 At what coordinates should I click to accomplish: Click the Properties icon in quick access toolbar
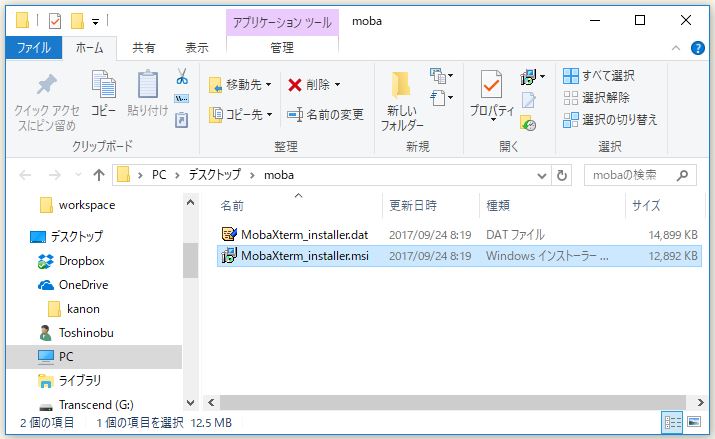click(x=55, y=21)
